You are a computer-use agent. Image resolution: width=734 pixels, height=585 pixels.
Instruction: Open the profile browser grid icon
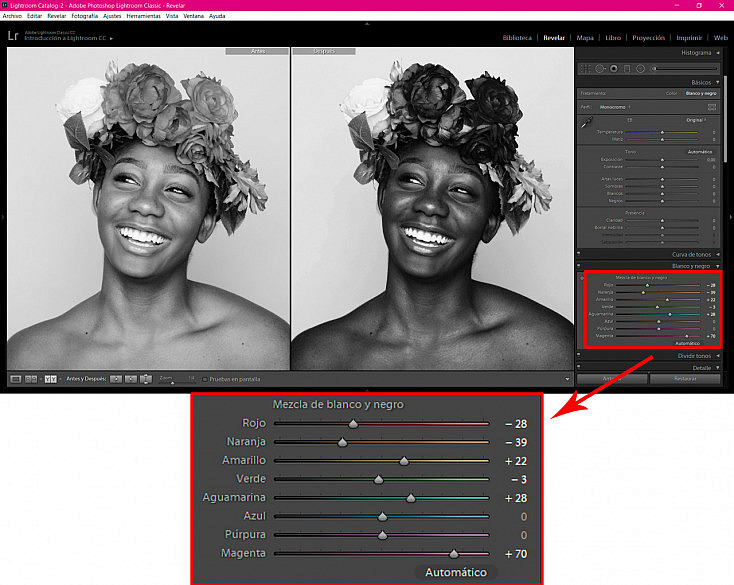click(x=712, y=107)
